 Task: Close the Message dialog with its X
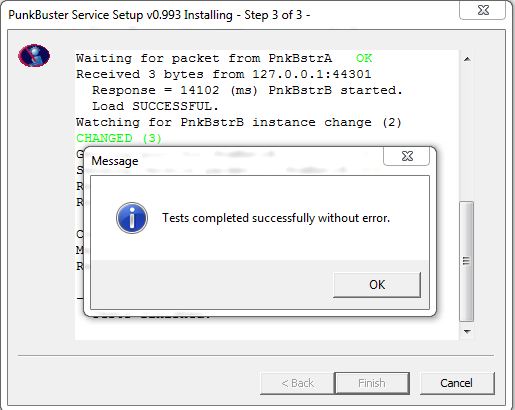click(x=407, y=156)
